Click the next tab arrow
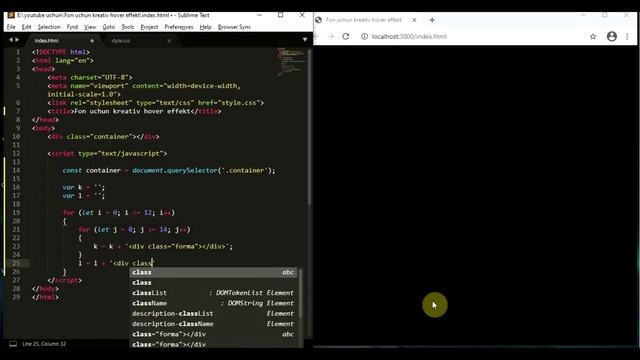The width and height of the screenshot is (640, 360). (17, 40)
